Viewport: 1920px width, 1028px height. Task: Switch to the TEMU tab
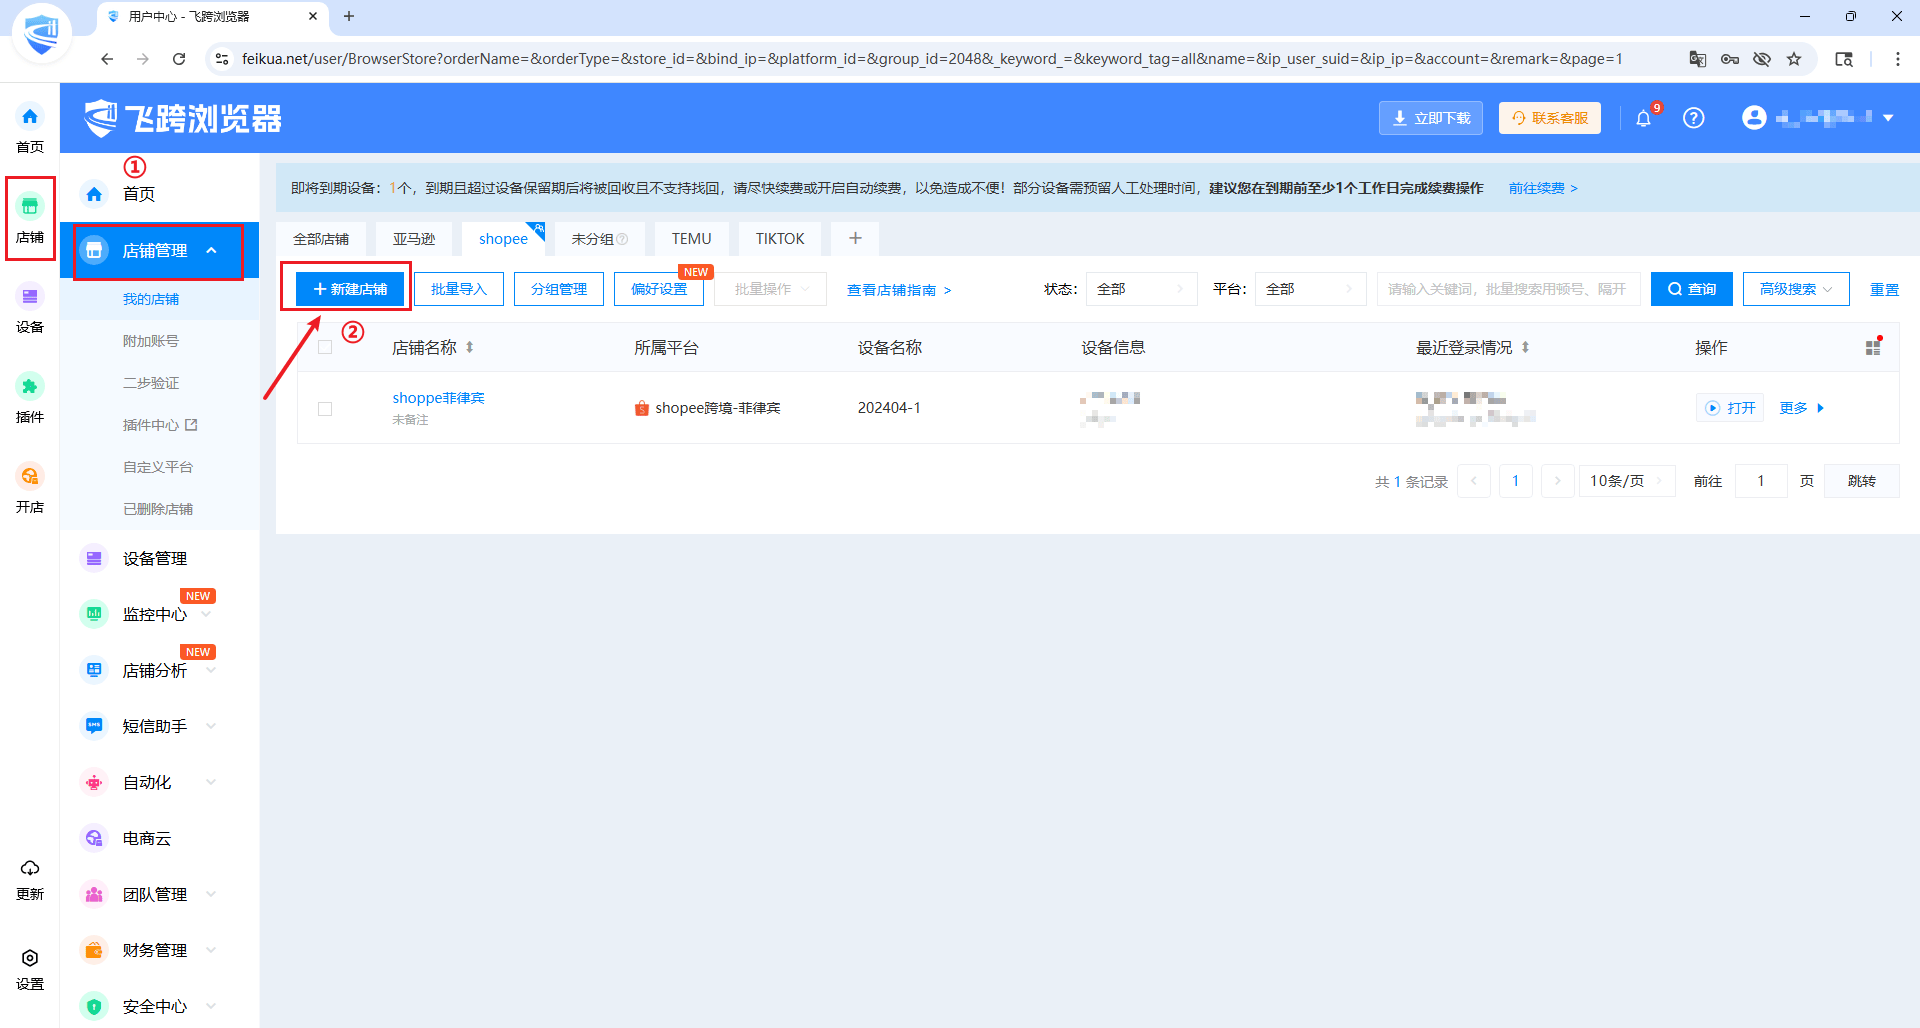tap(691, 239)
